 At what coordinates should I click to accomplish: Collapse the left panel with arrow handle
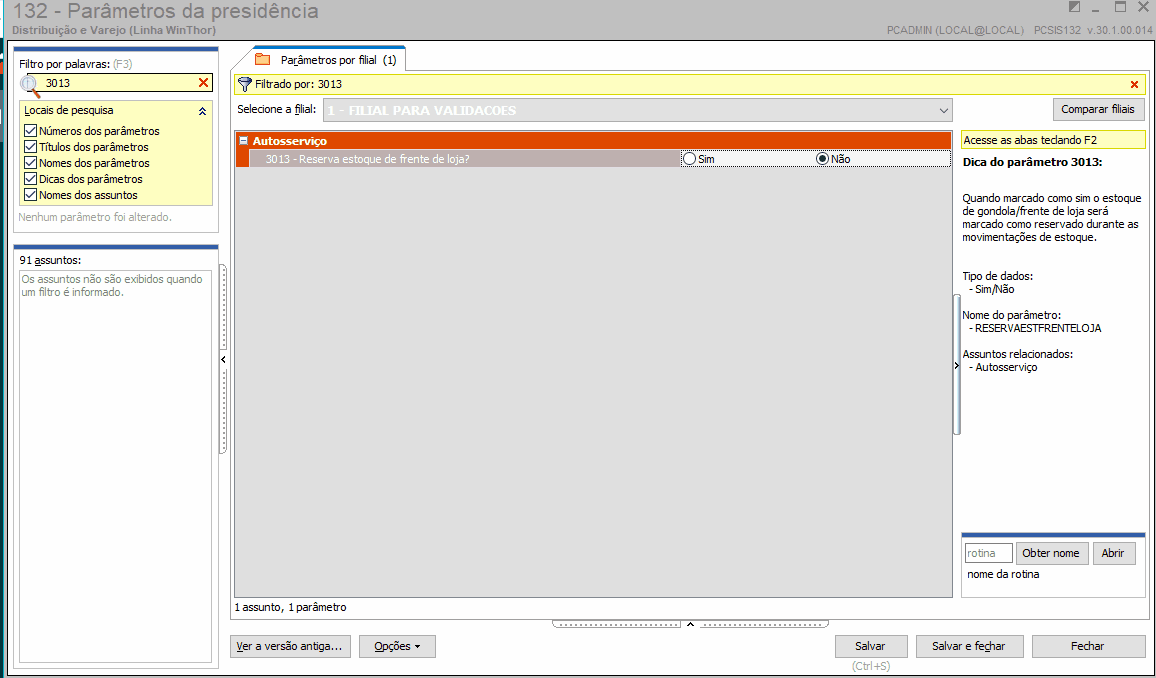point(223,360)
